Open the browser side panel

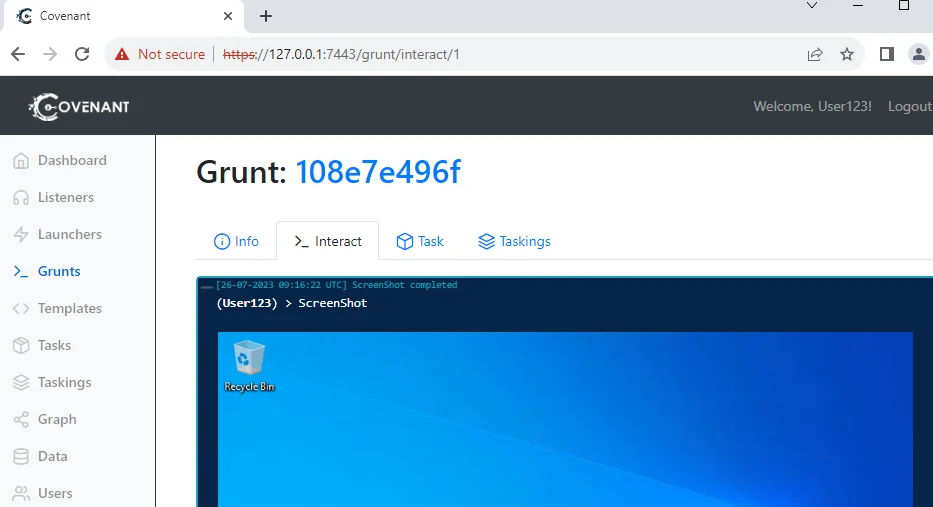point(887,54)
